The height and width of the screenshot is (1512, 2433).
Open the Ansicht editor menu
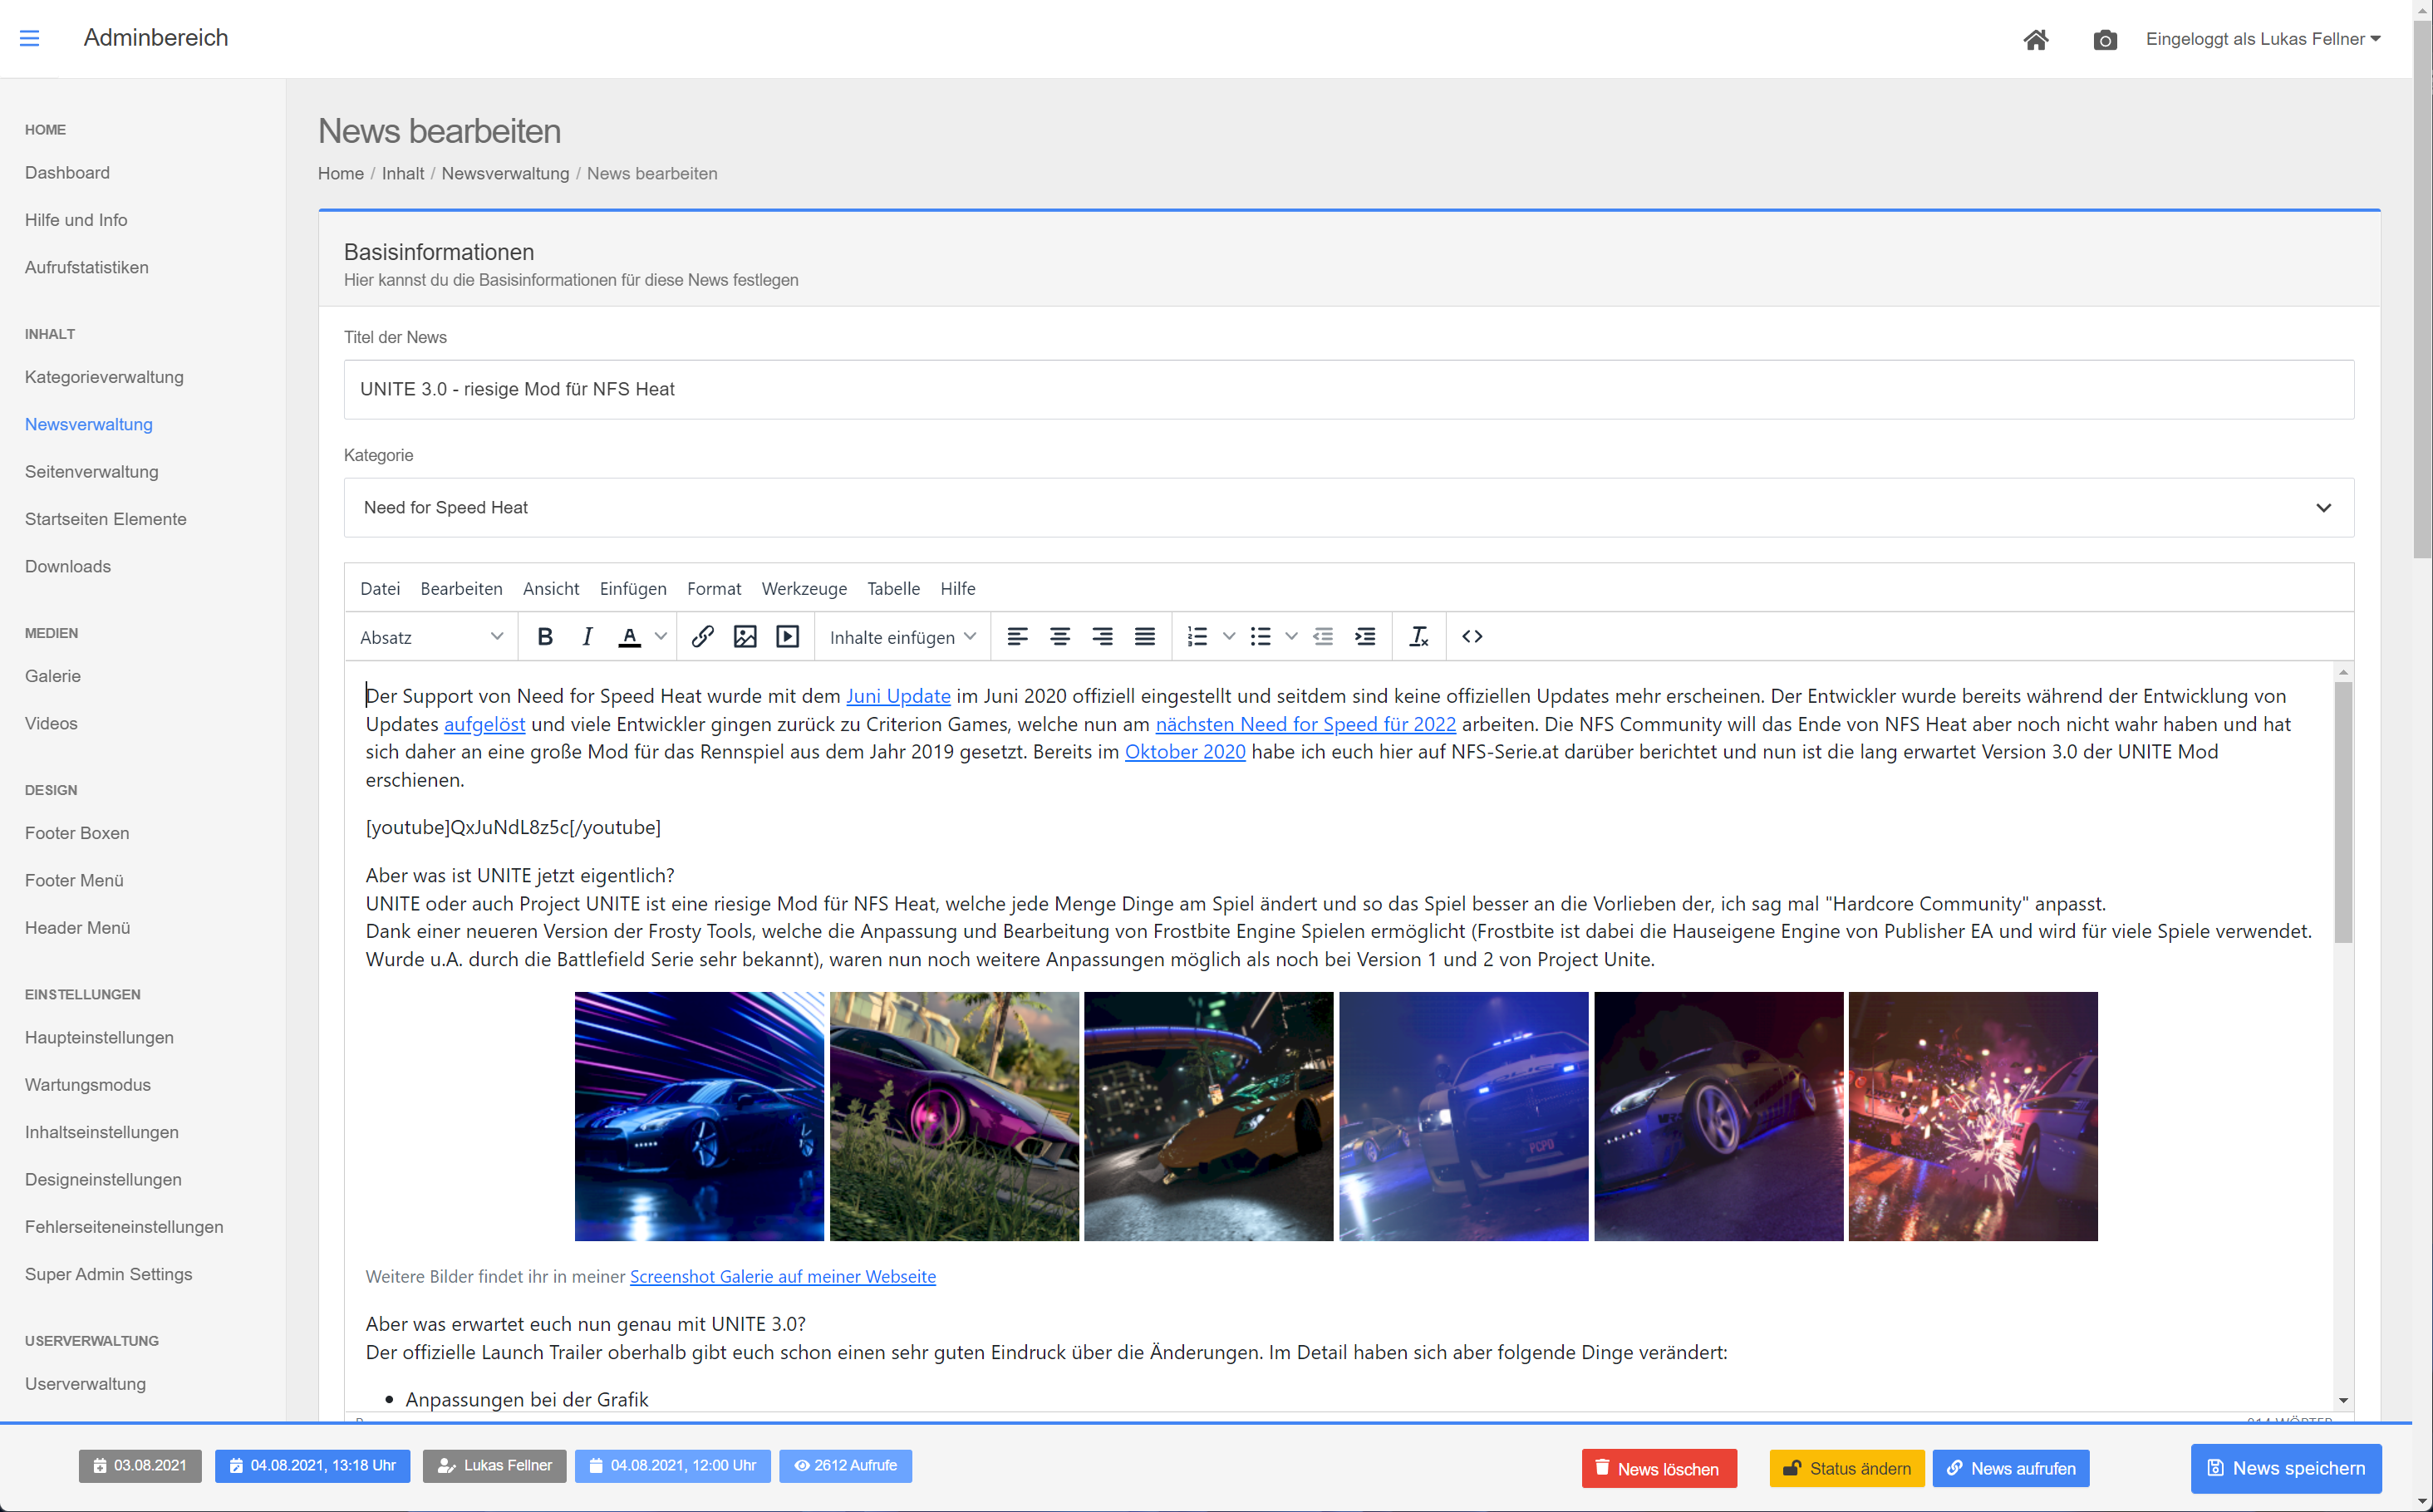click(x=551, y=588)
